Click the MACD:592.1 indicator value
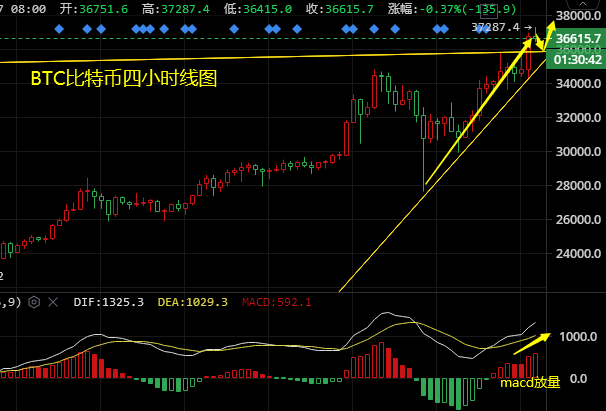Viewport: 606px width, 411px height. [276, 302]
